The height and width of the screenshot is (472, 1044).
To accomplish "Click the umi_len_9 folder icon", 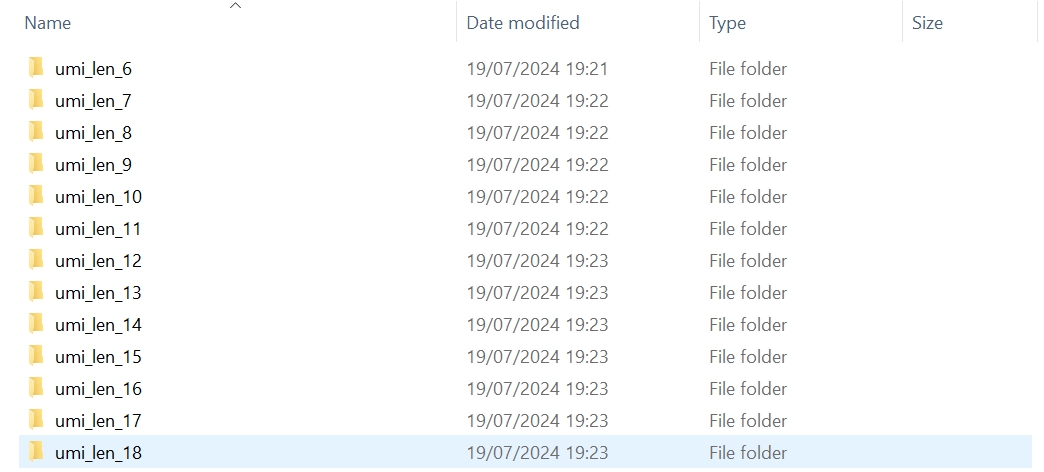I will [37, 164].
